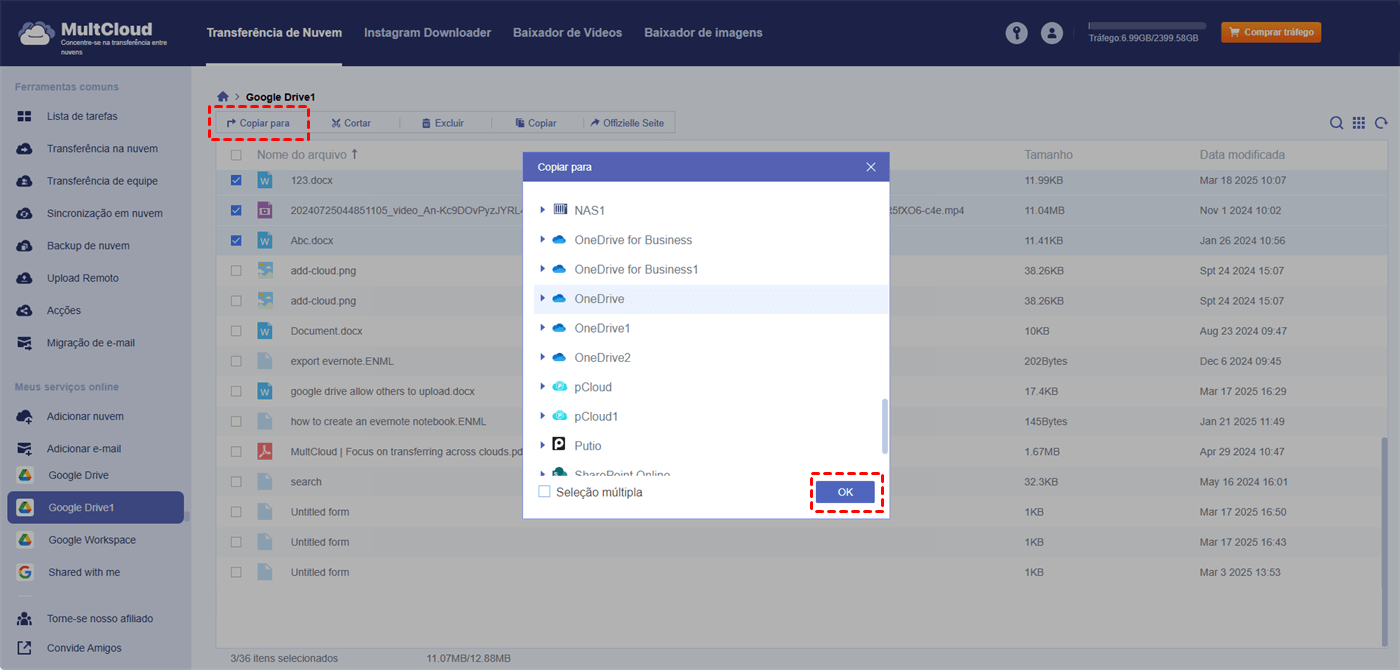Uncheck the 123.docx file checkbox

pos(236,181)
